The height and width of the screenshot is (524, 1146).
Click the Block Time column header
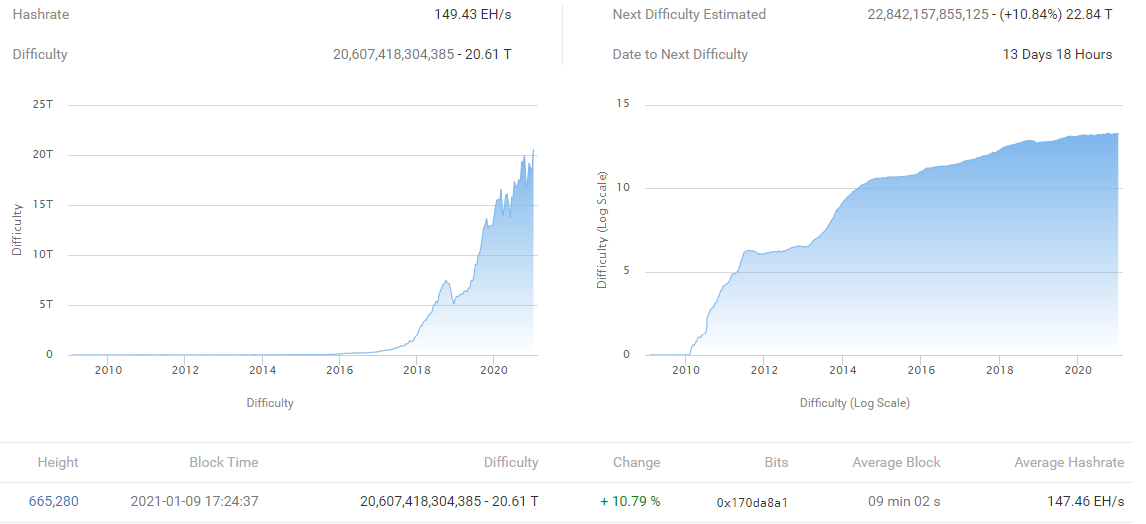tap(224, 462)
